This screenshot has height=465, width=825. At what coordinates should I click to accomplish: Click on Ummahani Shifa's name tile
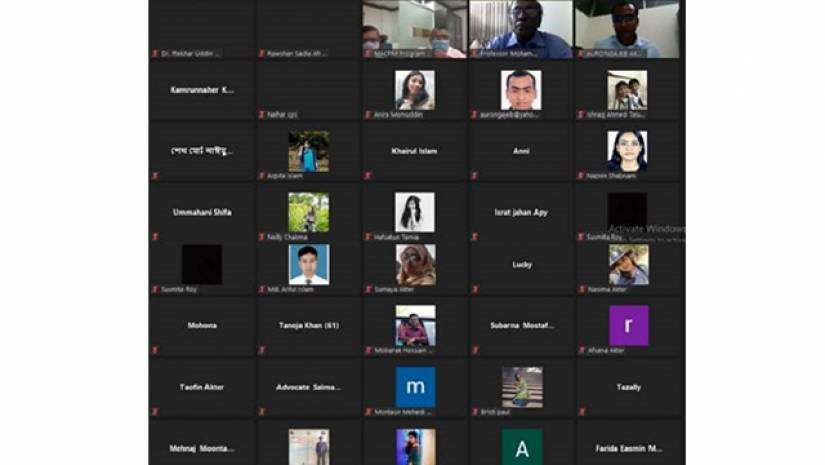201,212
